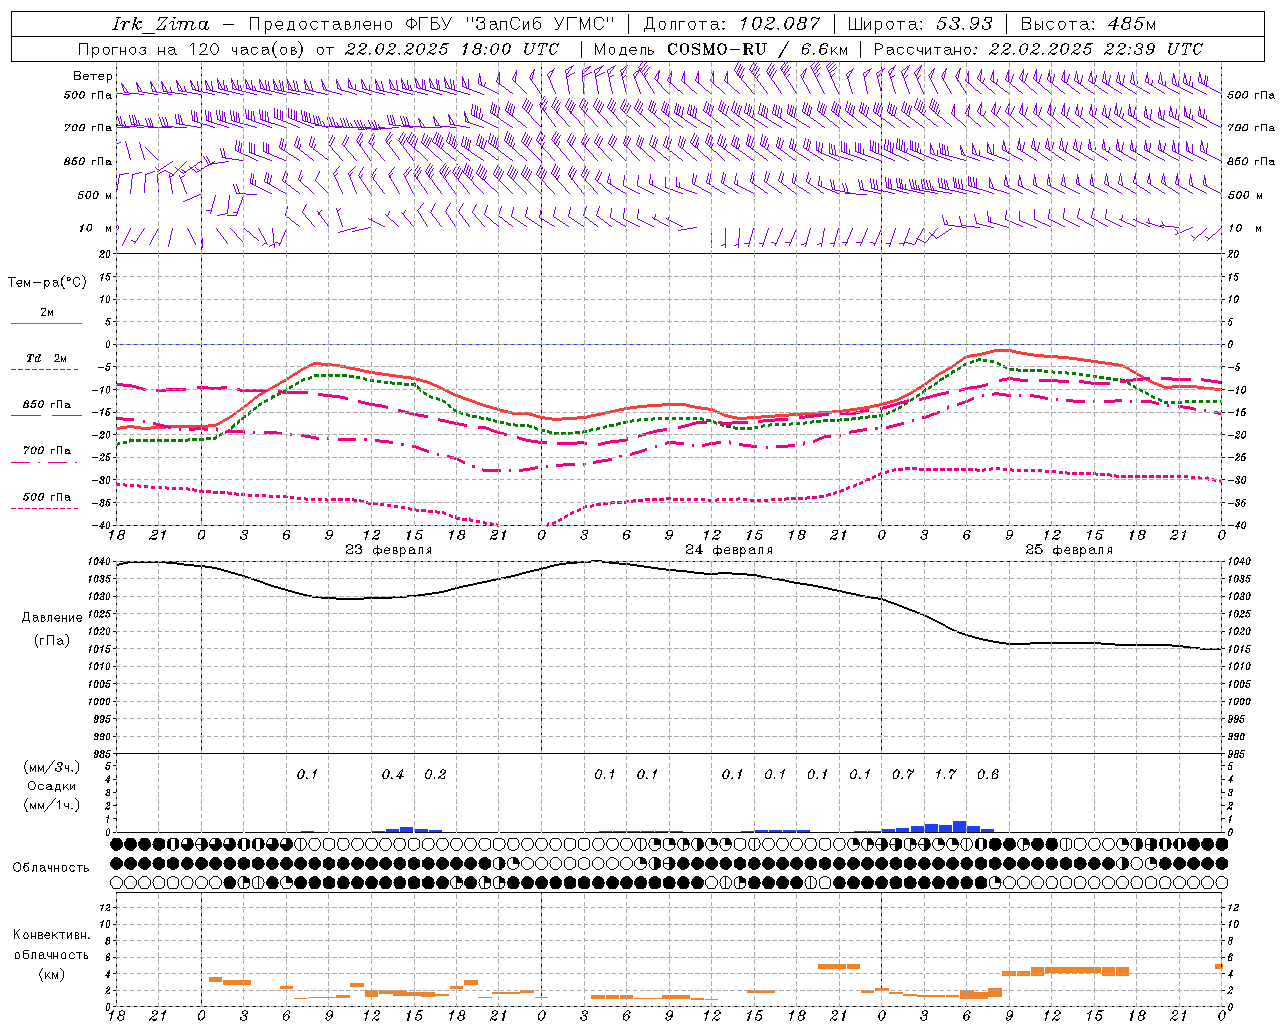Click the 'Конвективн.' convective cloud label
Image resolution: width=1280 pixels, height=1024 pixels.
pos(51,935)
